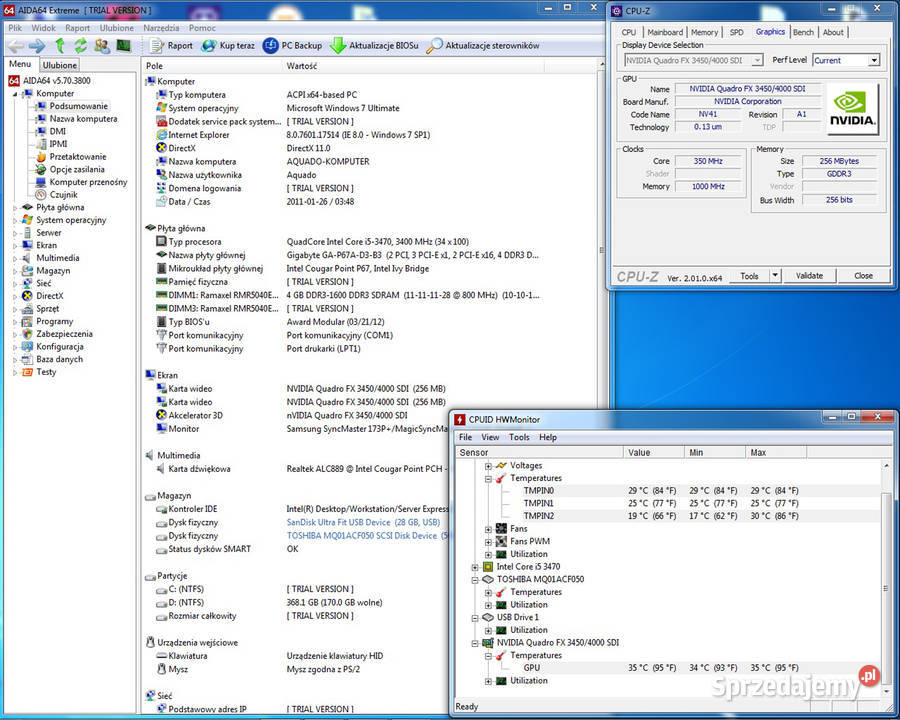Screen dimensions: 900x720
Task: Click the green refresh icon in AIDA64
Action: (81, 45)
